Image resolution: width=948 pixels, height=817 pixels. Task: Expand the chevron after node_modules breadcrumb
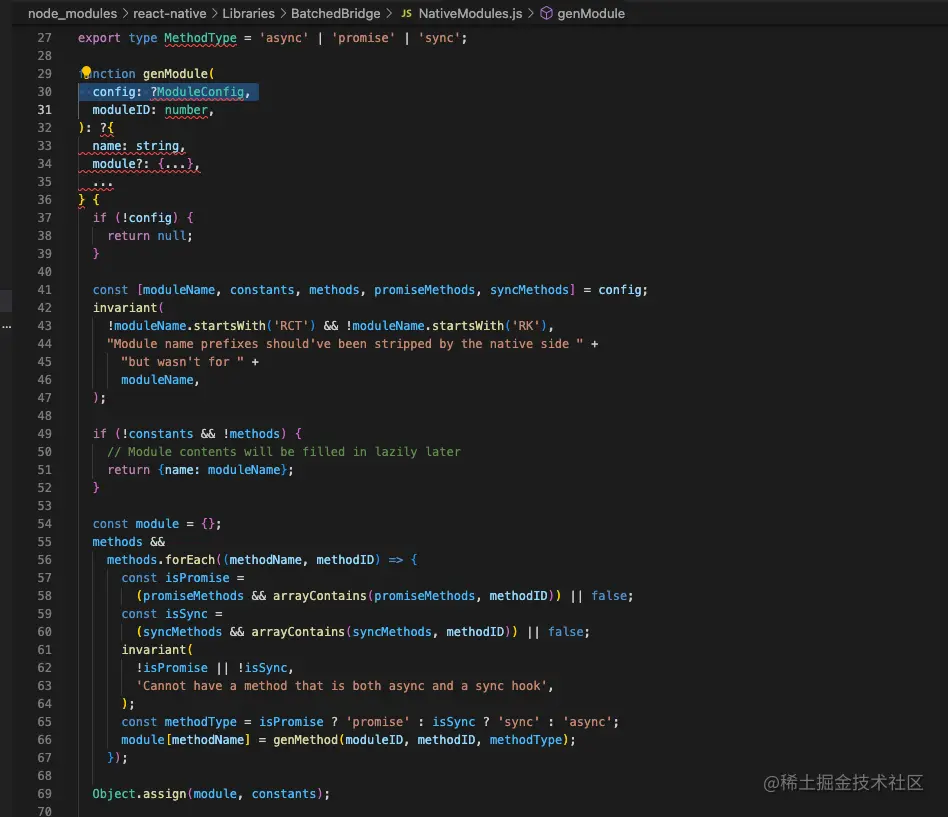pyautogui.click(x=125, y=13)
